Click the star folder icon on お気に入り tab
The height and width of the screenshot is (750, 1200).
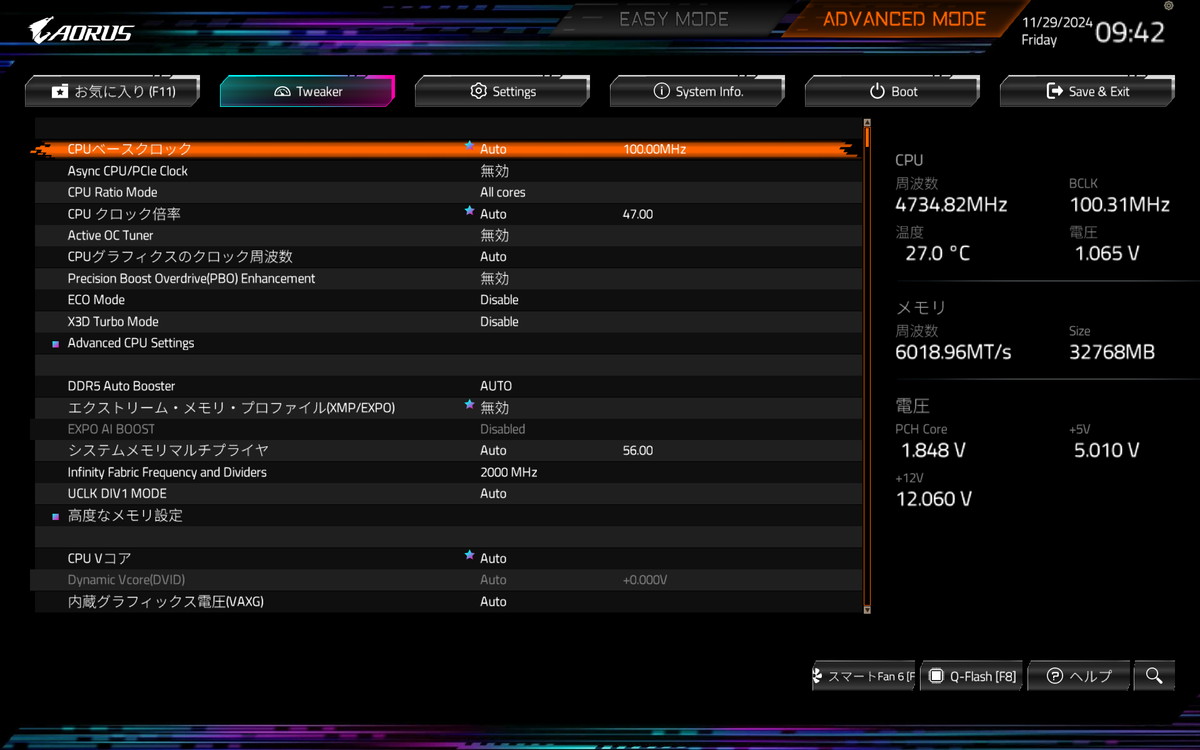(60, 91)
